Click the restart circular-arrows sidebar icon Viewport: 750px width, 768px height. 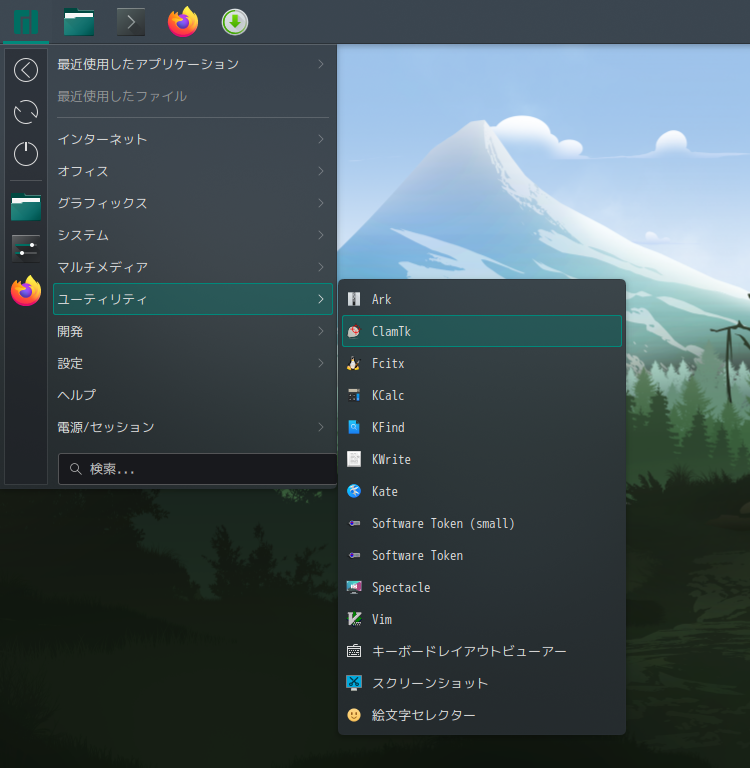(26, 112)
